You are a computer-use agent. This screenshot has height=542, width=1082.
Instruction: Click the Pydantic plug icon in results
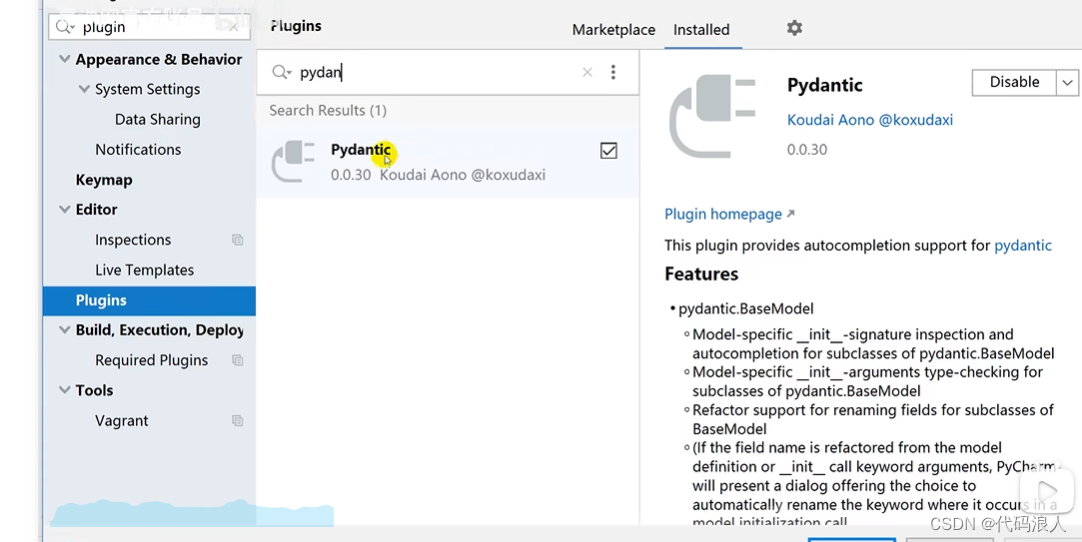point(293,162)
